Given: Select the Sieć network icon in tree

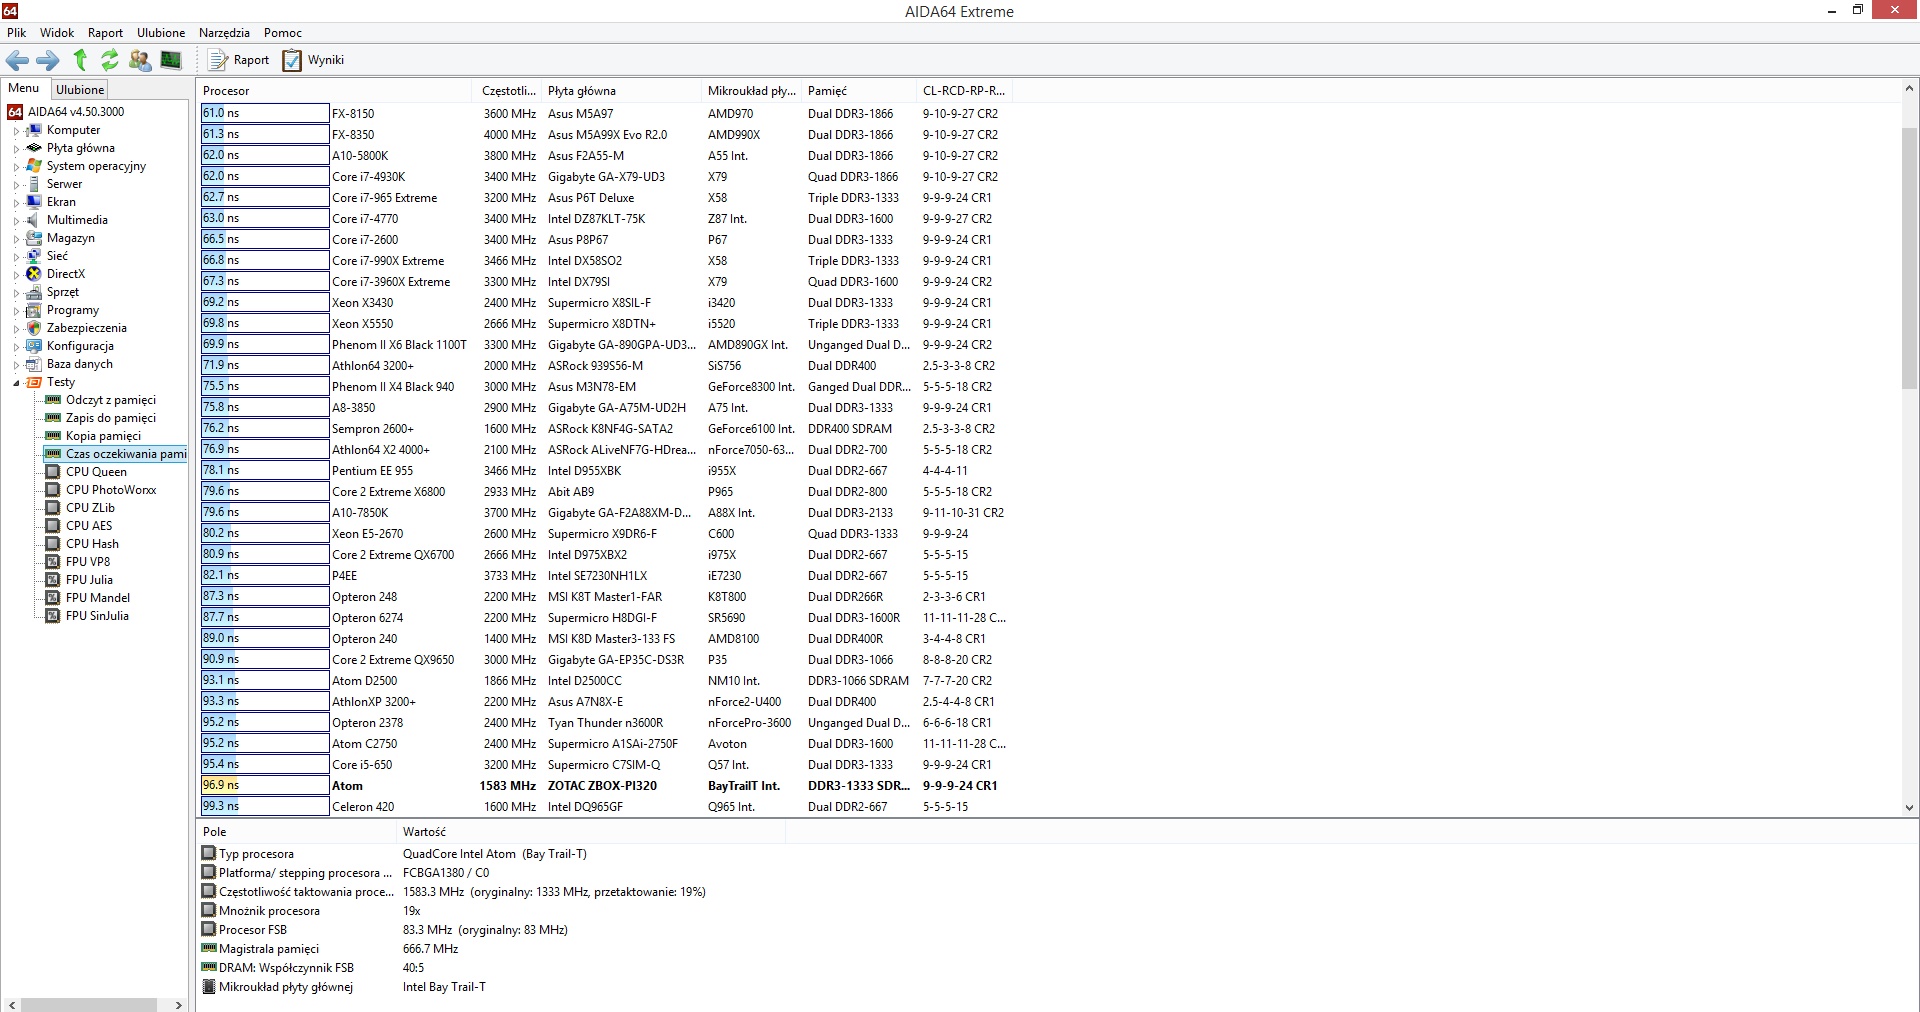Looking at the screenshot, I should tap(34, 256).
